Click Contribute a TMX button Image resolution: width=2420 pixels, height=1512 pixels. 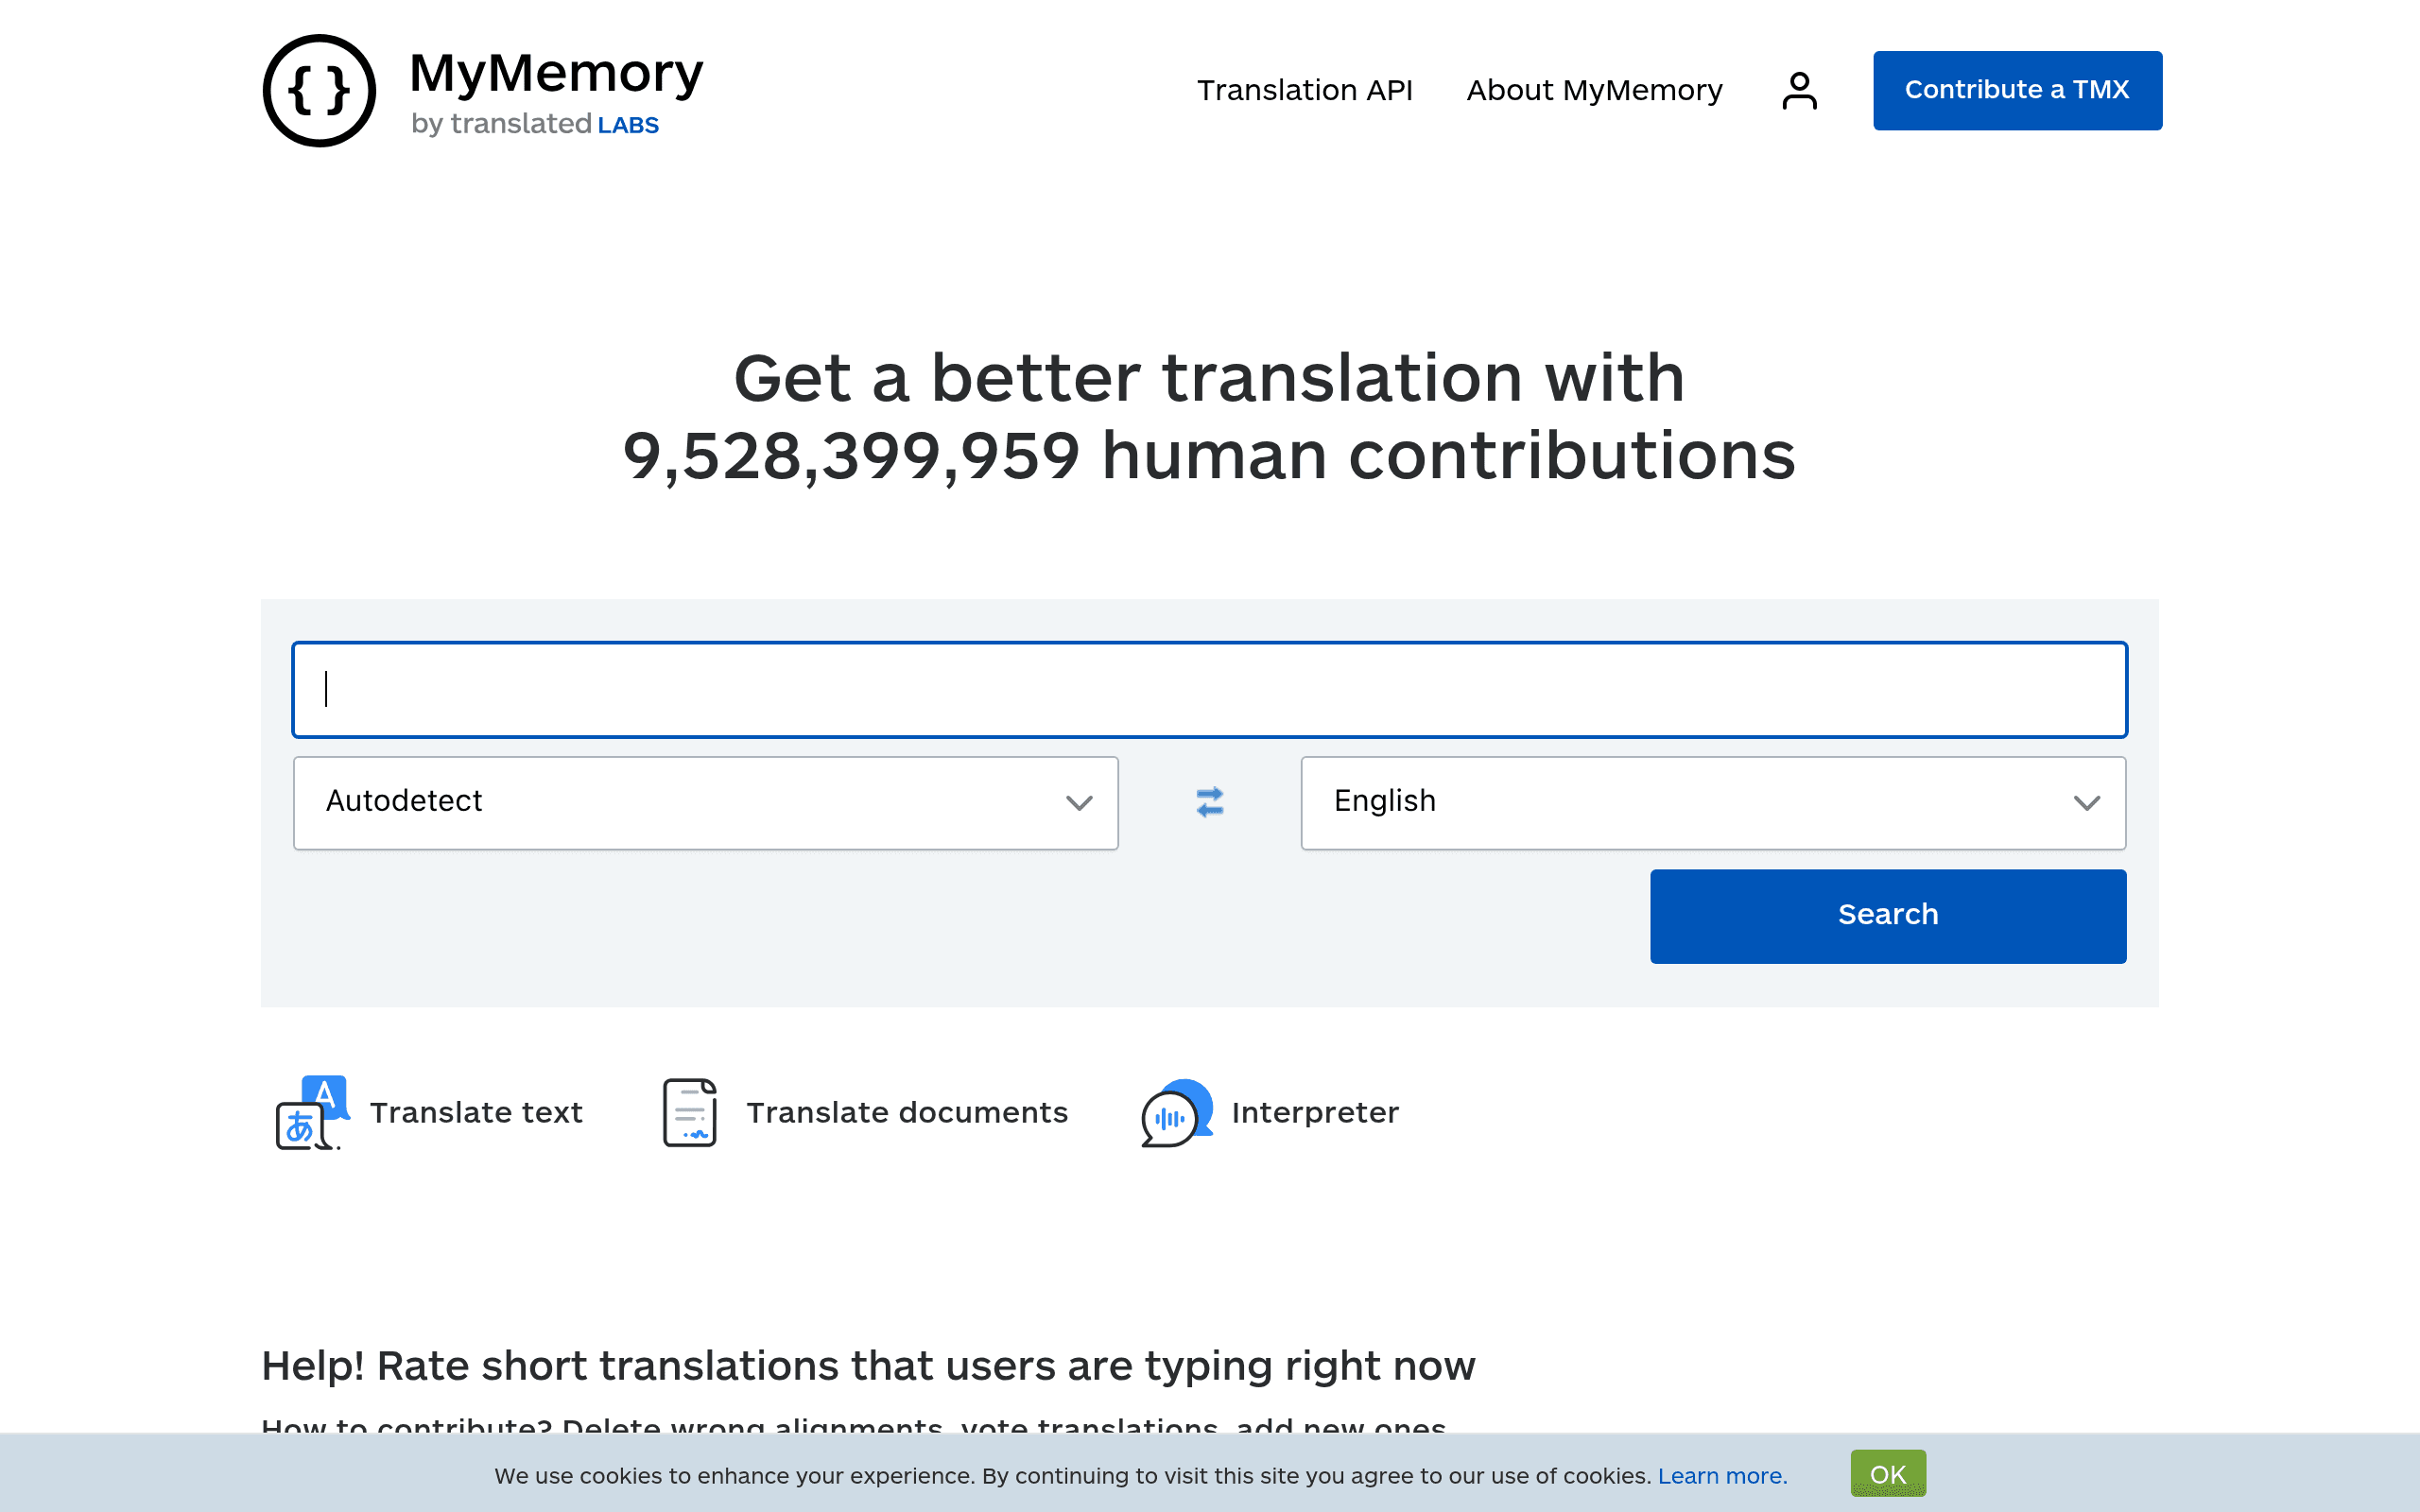2017,90
